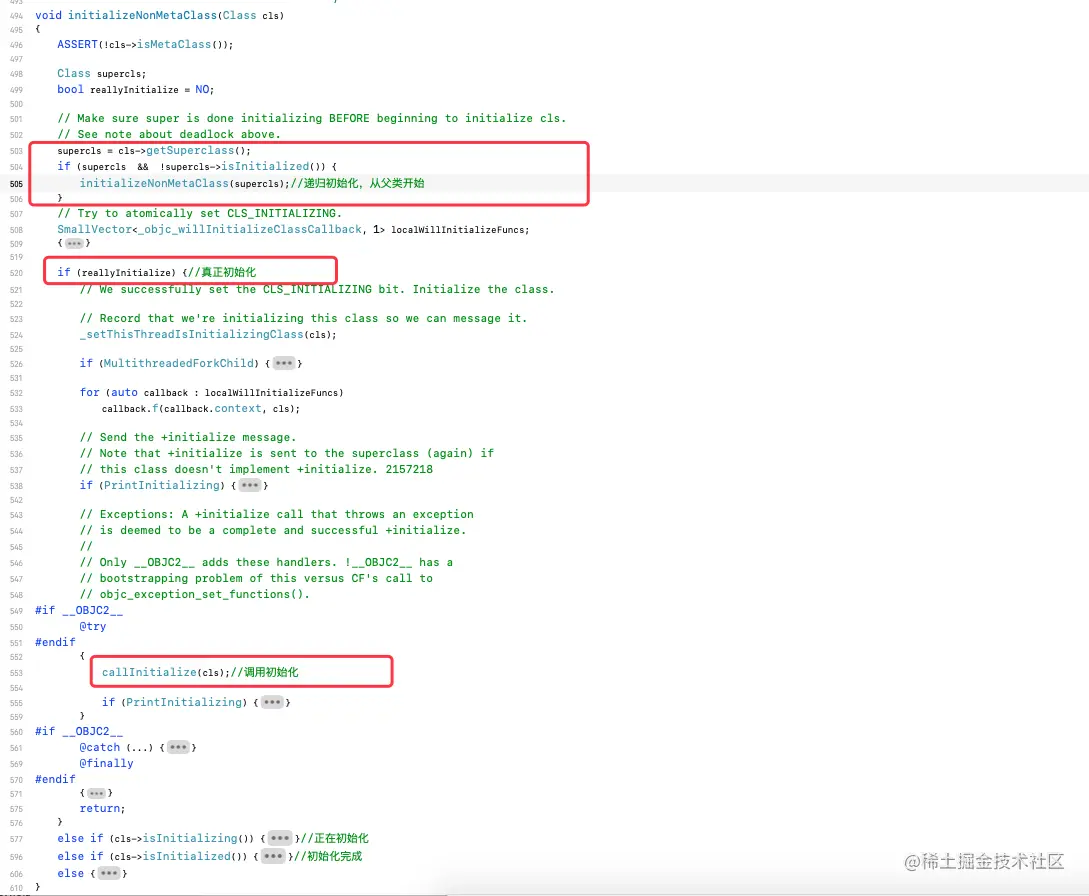Click line number 520 in the gutter
The width and height of the screenshot is (1089, 896).
(17, 273)
